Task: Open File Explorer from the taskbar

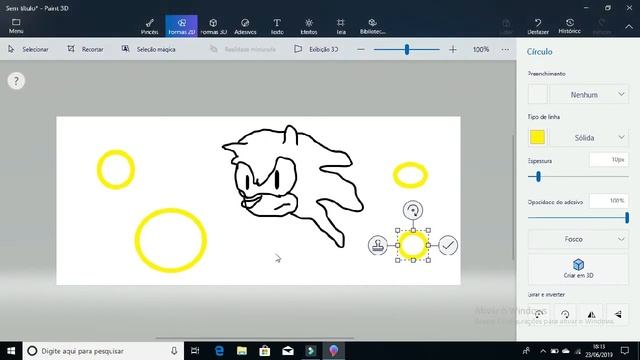Action: [x=242, y=351]
